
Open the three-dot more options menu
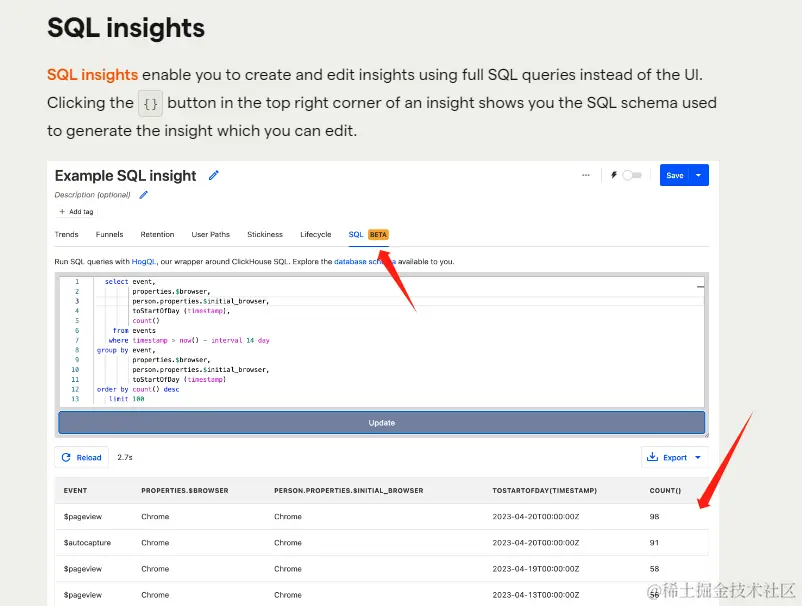pyautogui.click(x=585, y=175)
